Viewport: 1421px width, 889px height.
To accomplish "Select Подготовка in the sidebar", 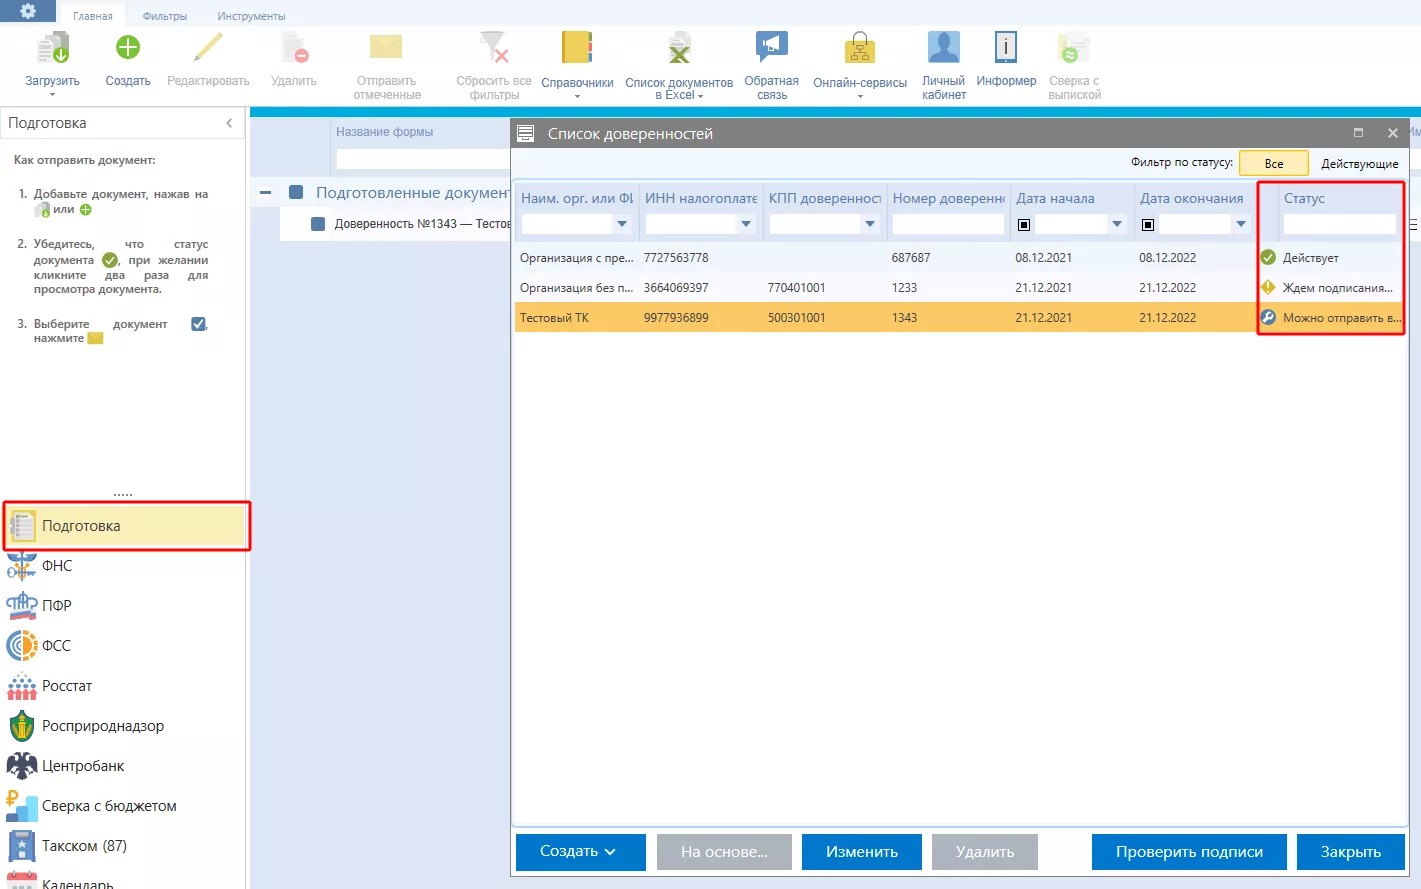I will [126, 526].
